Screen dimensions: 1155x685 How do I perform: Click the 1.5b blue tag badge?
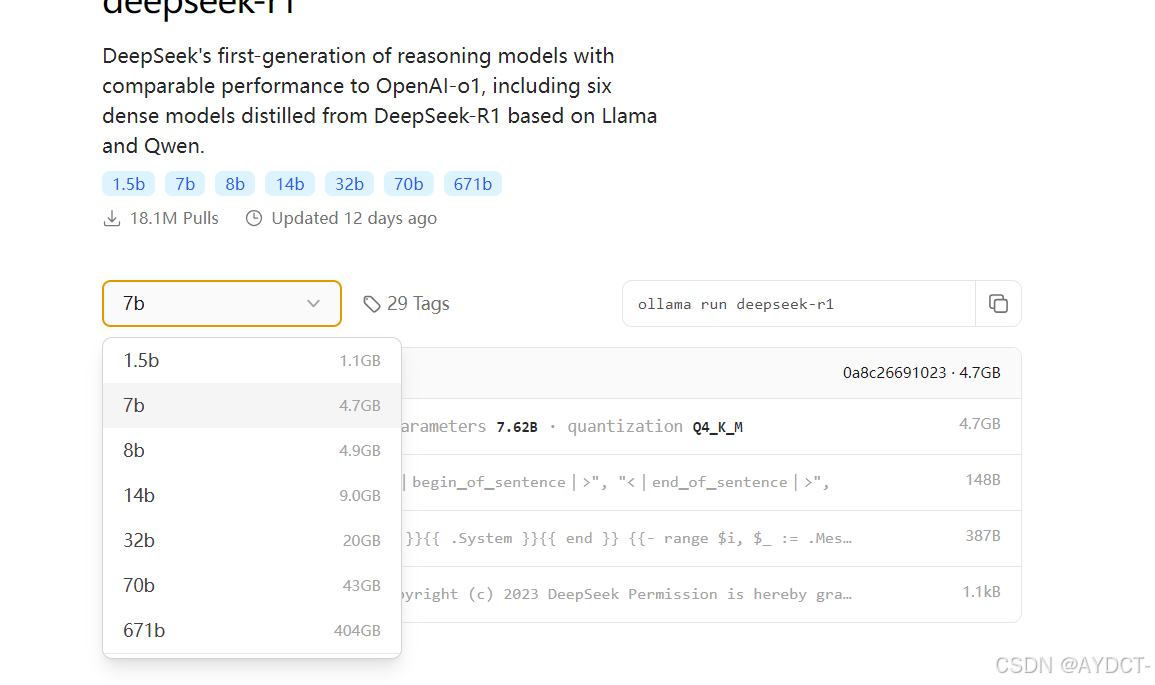(129, 184)
